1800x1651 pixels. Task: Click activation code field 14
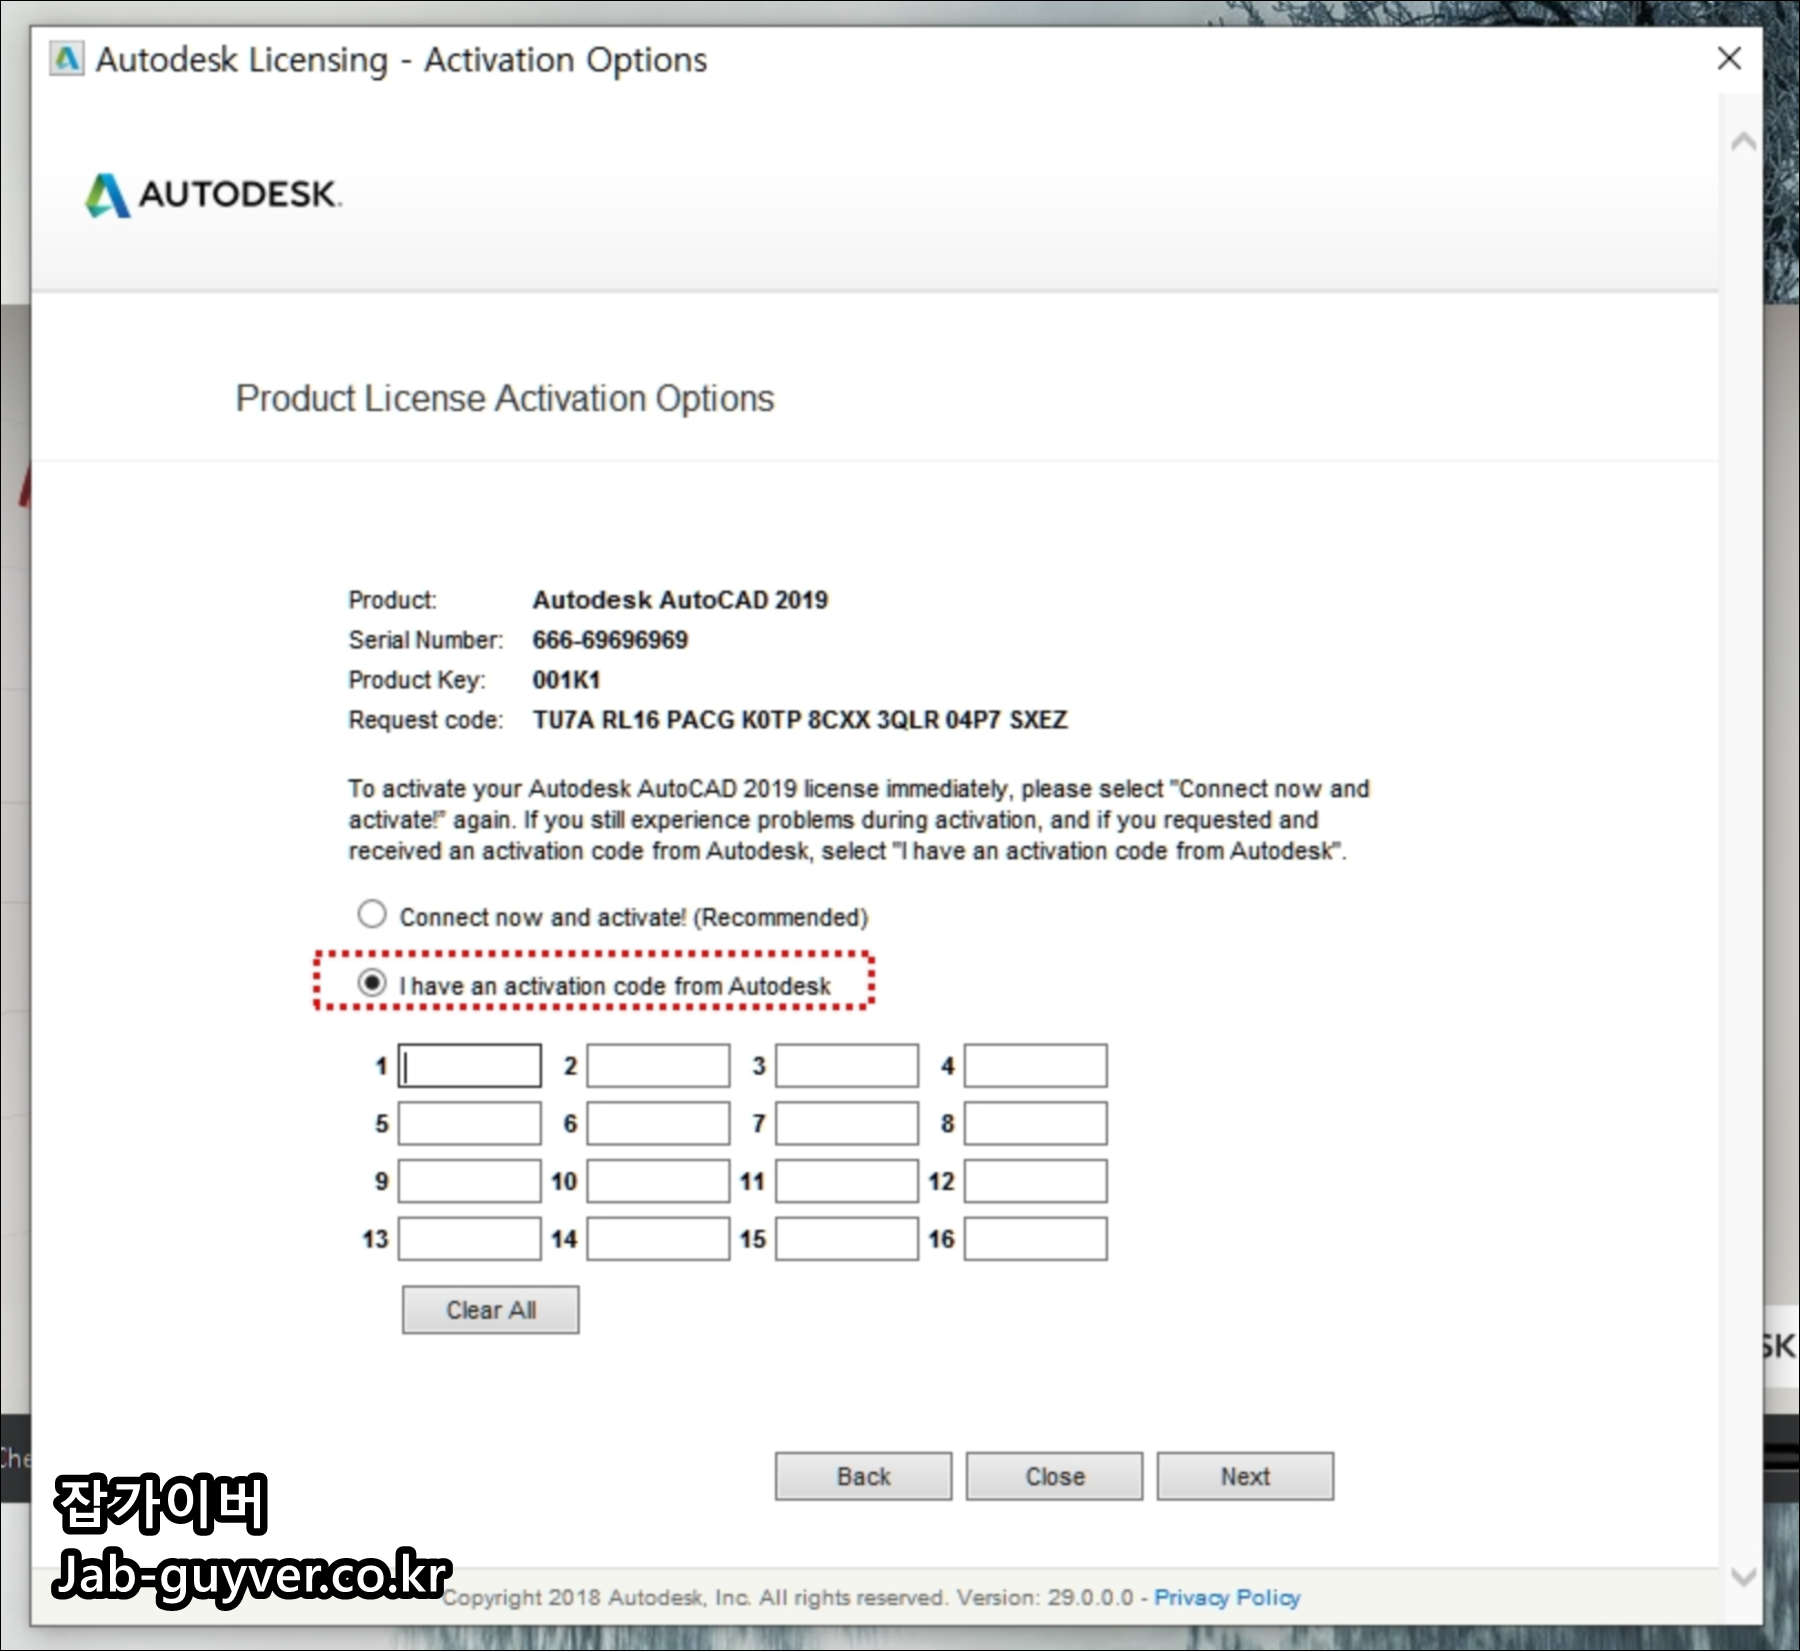tap(658, 1239)
